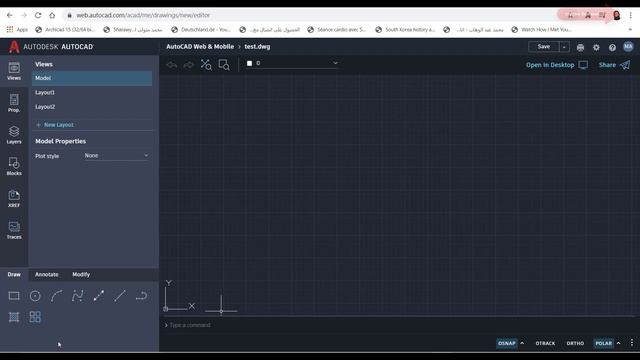Click the Zoom window icon
This screenshot has width=640, height=360.
pos(224,64)
